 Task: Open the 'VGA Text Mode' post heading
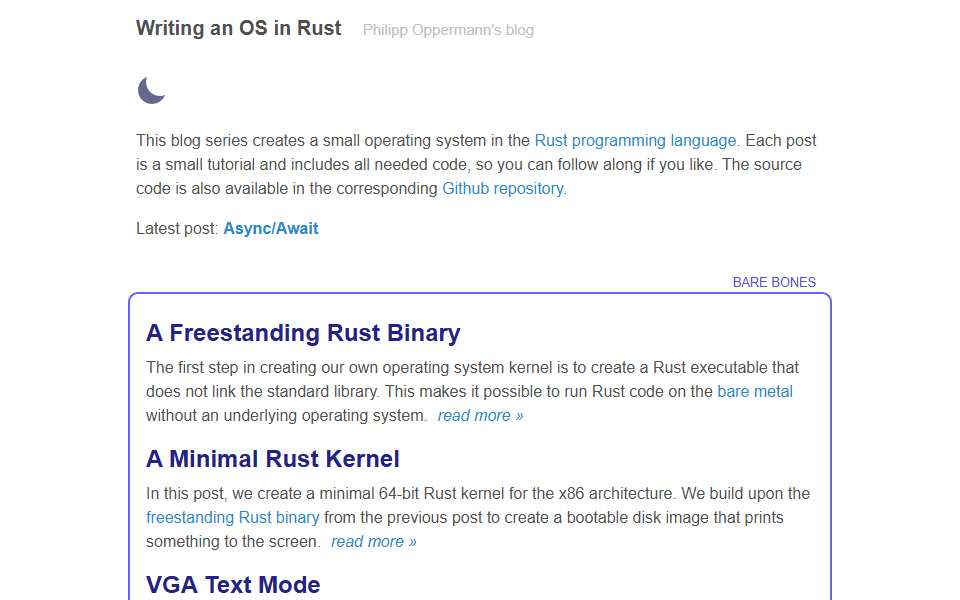click(x=233, y=585)
